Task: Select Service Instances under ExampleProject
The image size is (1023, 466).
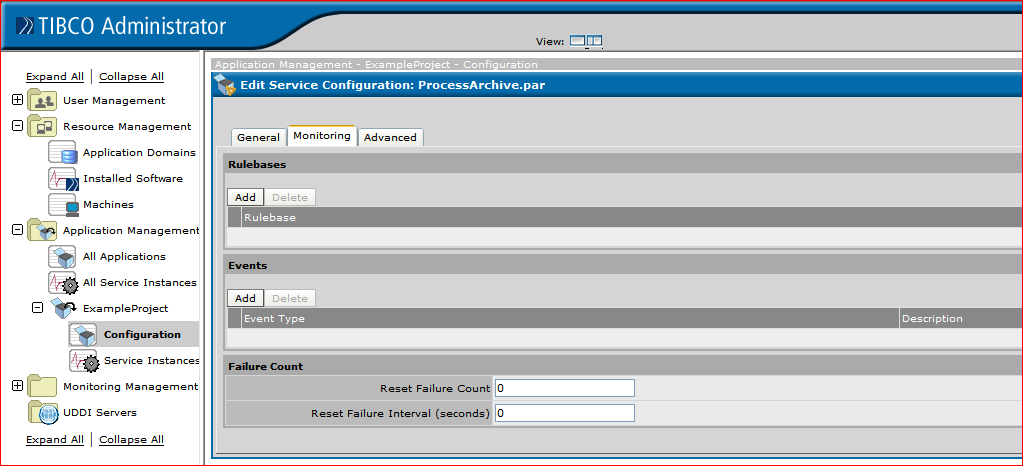Action: tap(152, 360)
